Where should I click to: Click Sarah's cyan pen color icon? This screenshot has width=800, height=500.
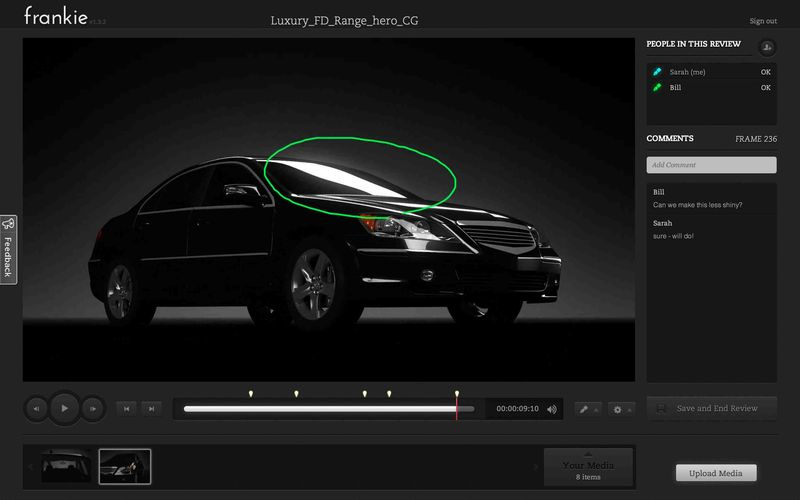657,72
